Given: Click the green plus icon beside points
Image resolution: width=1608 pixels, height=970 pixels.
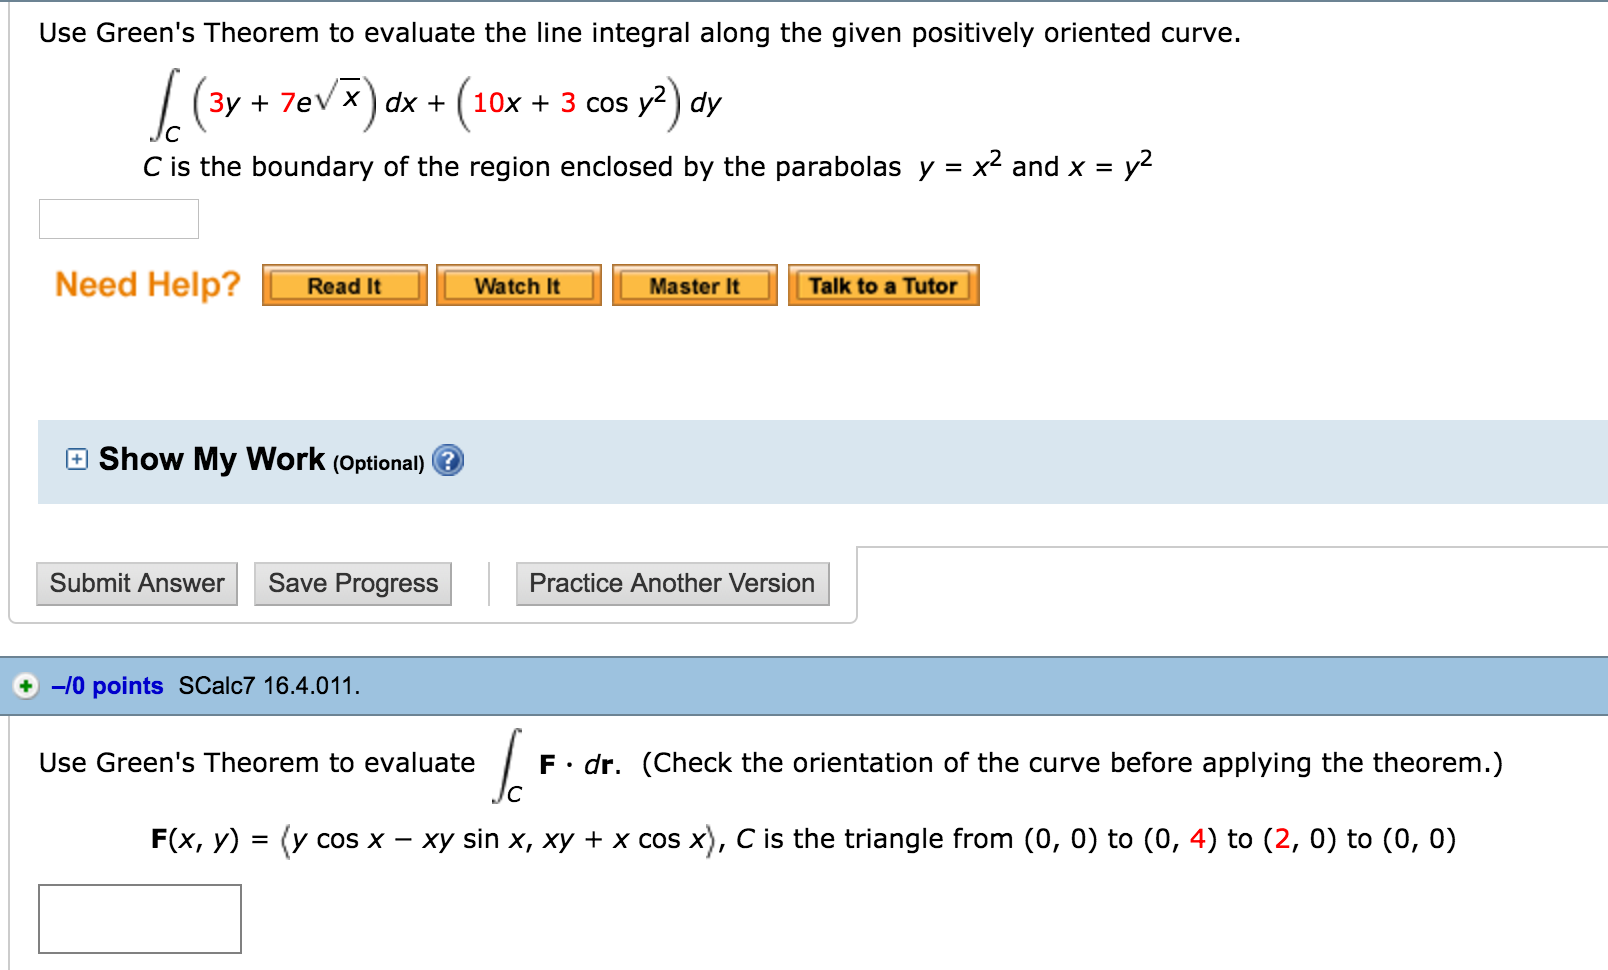Looking at the screenshot, I should point(26,686).
